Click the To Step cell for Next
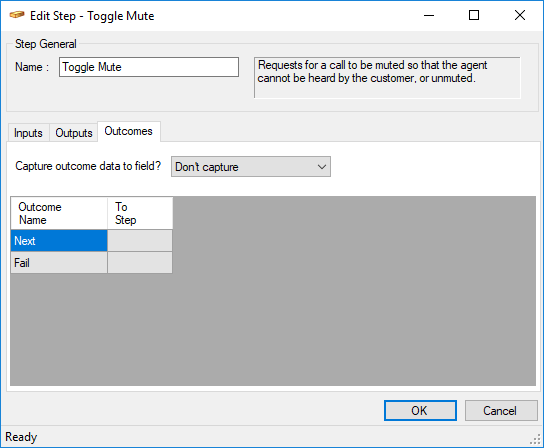Screen dimensions: 544x448 point(140,240)
